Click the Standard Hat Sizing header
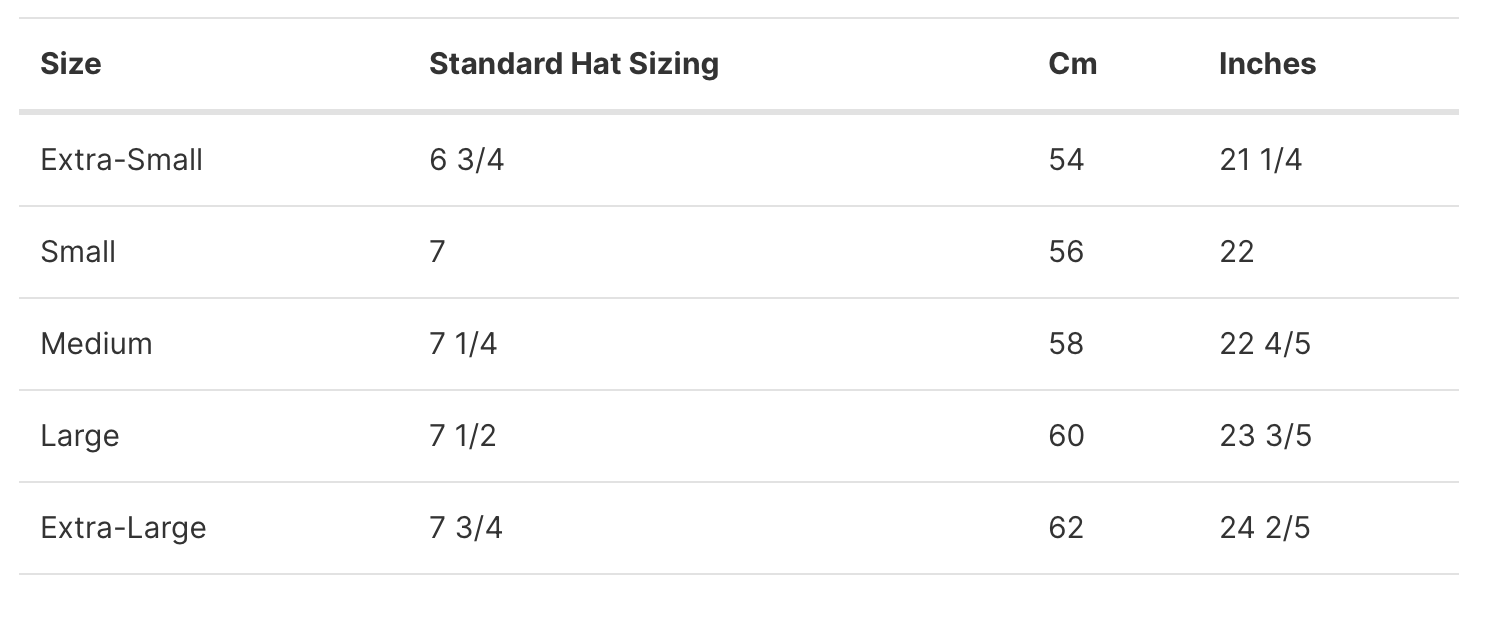 [x=574, y=64]
